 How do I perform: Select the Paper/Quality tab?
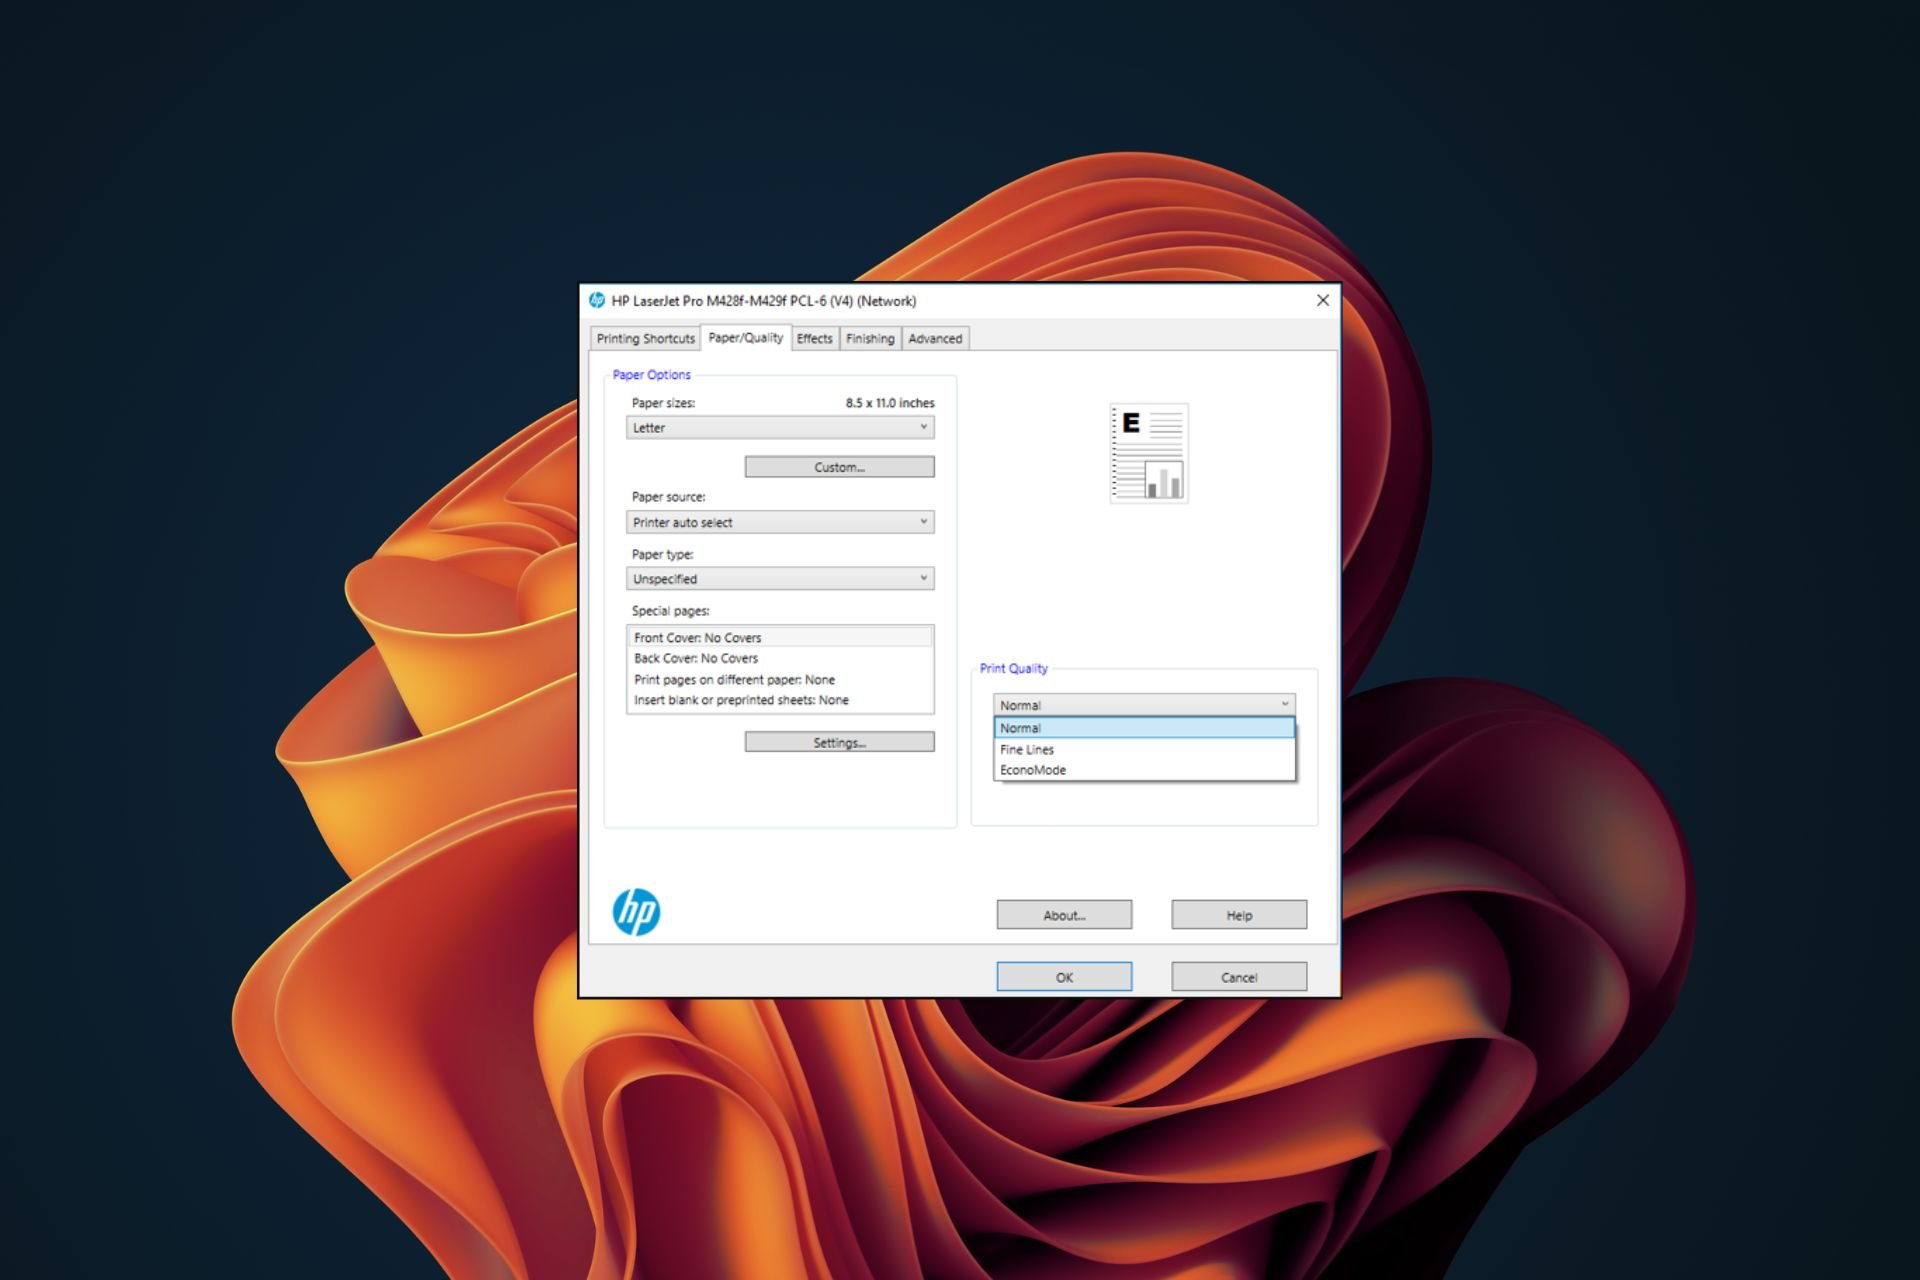tap(746, 338)
